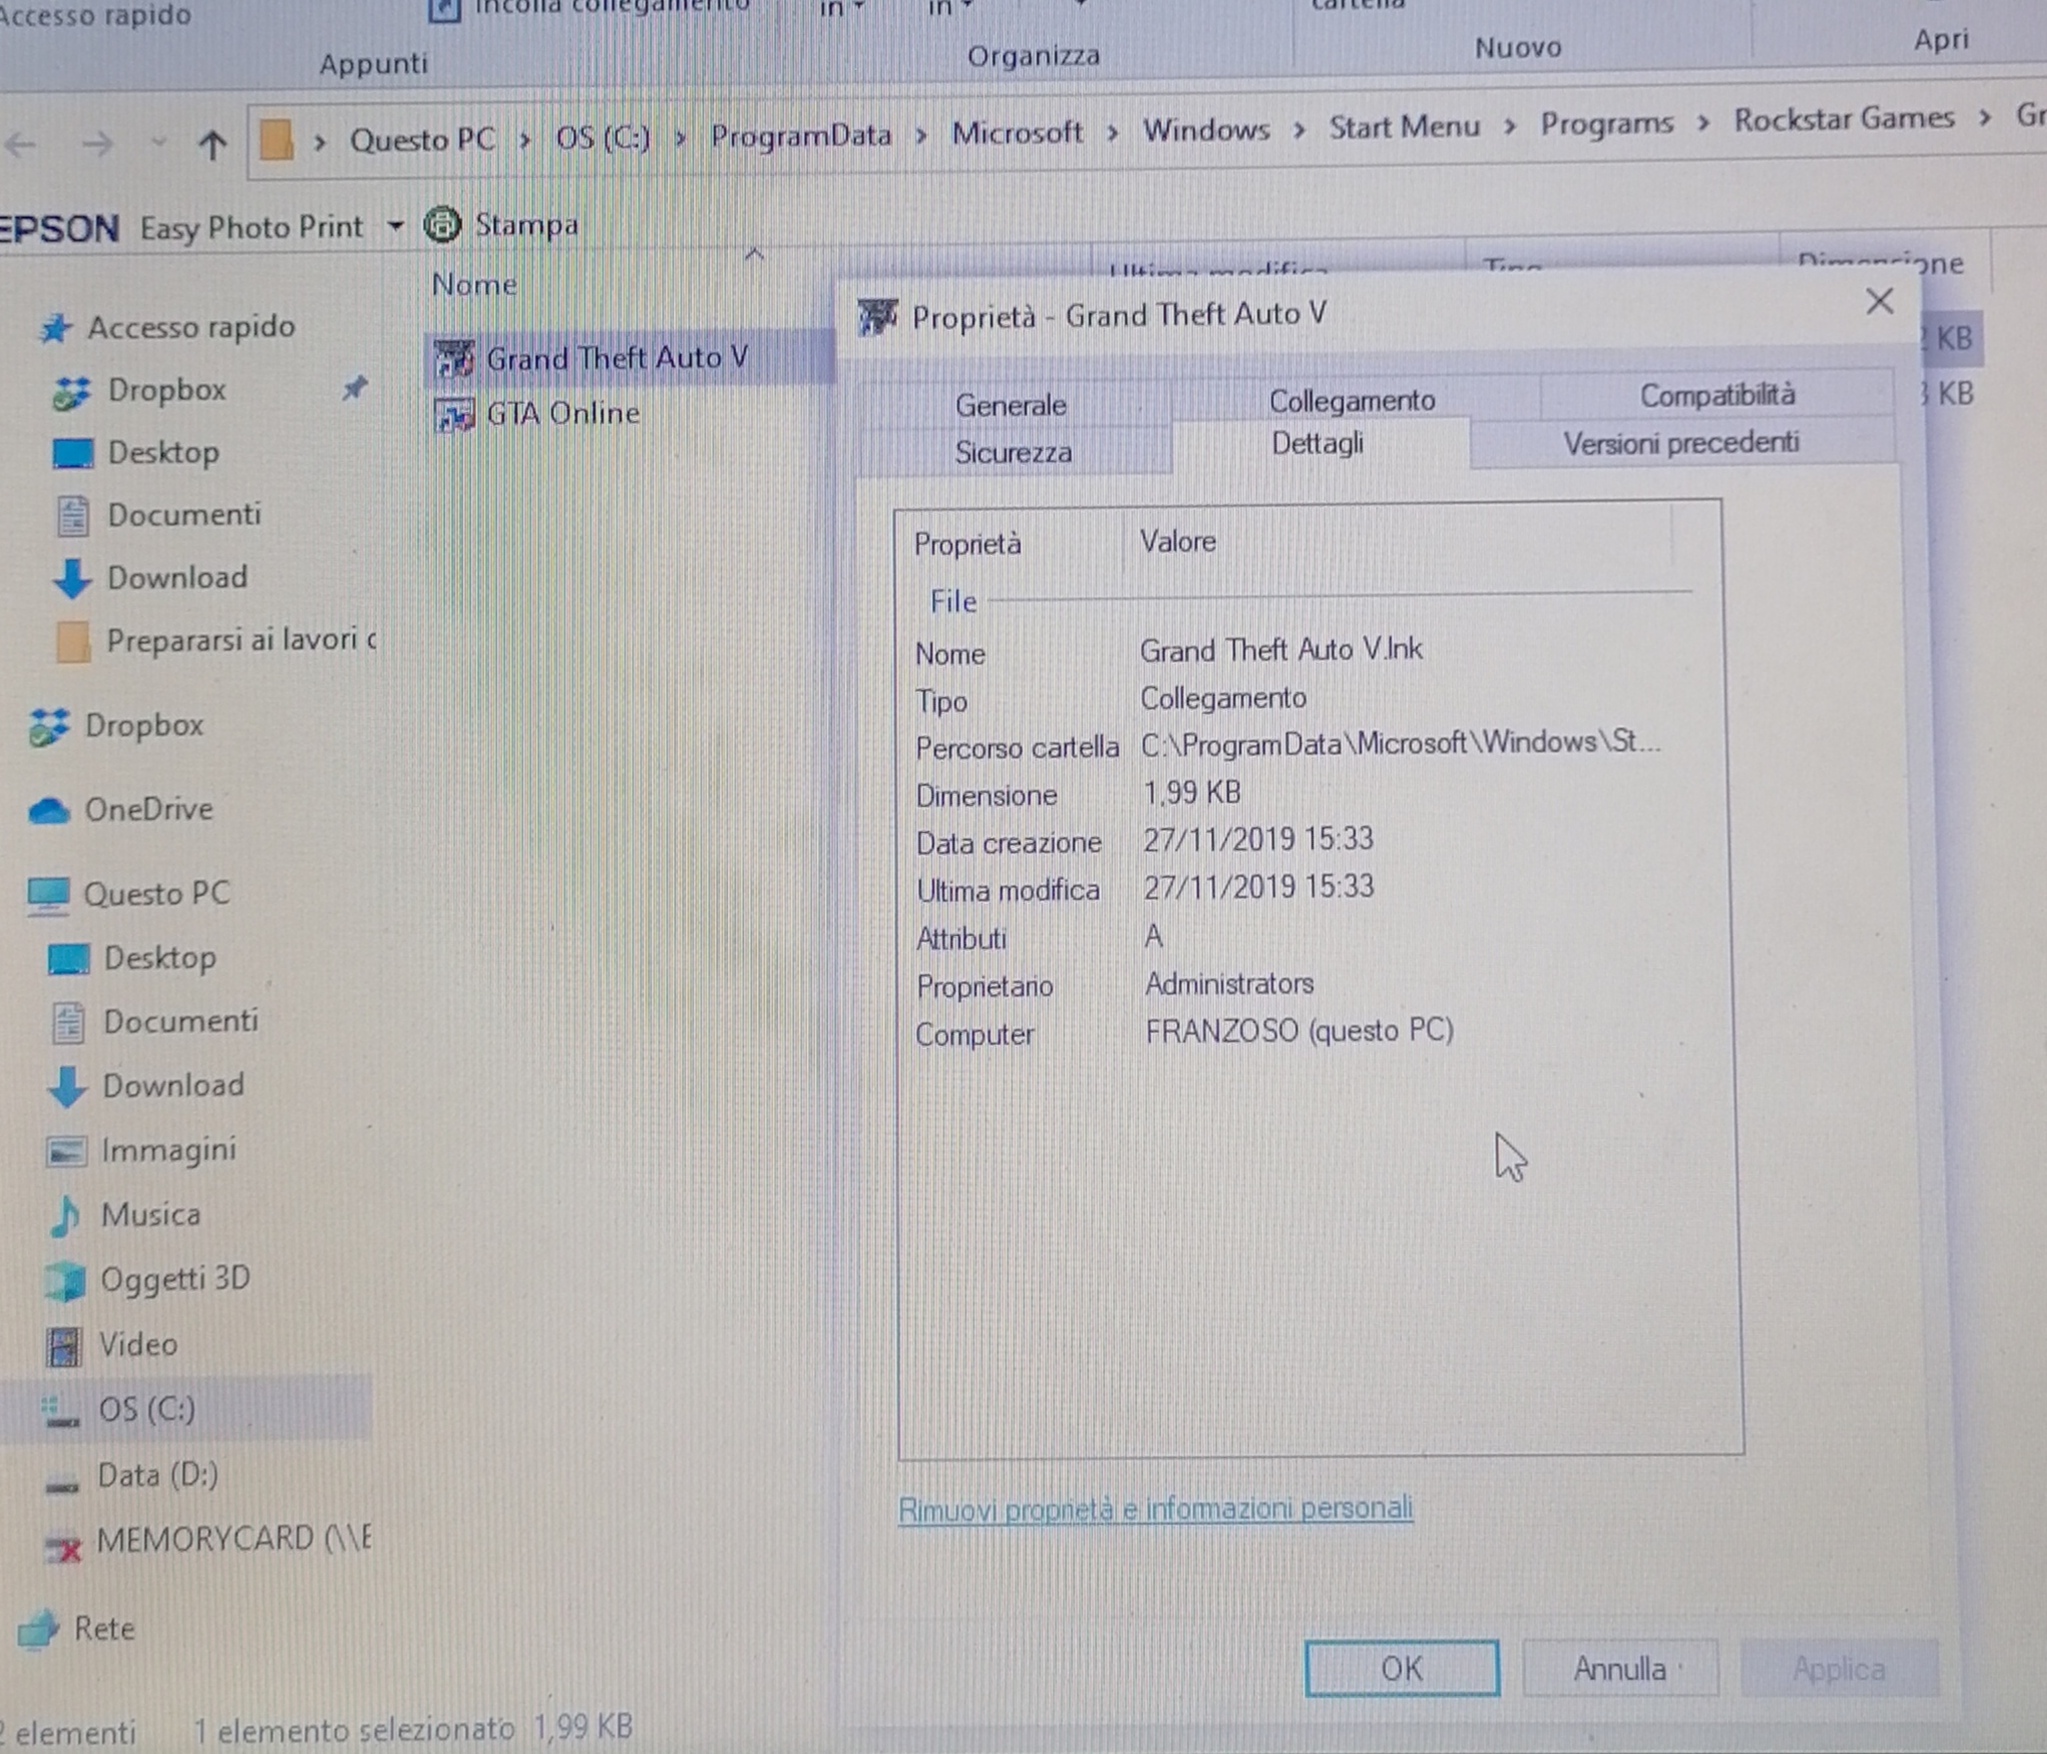Click the Nome column header

pyautogui.click(x=474, y=285)
